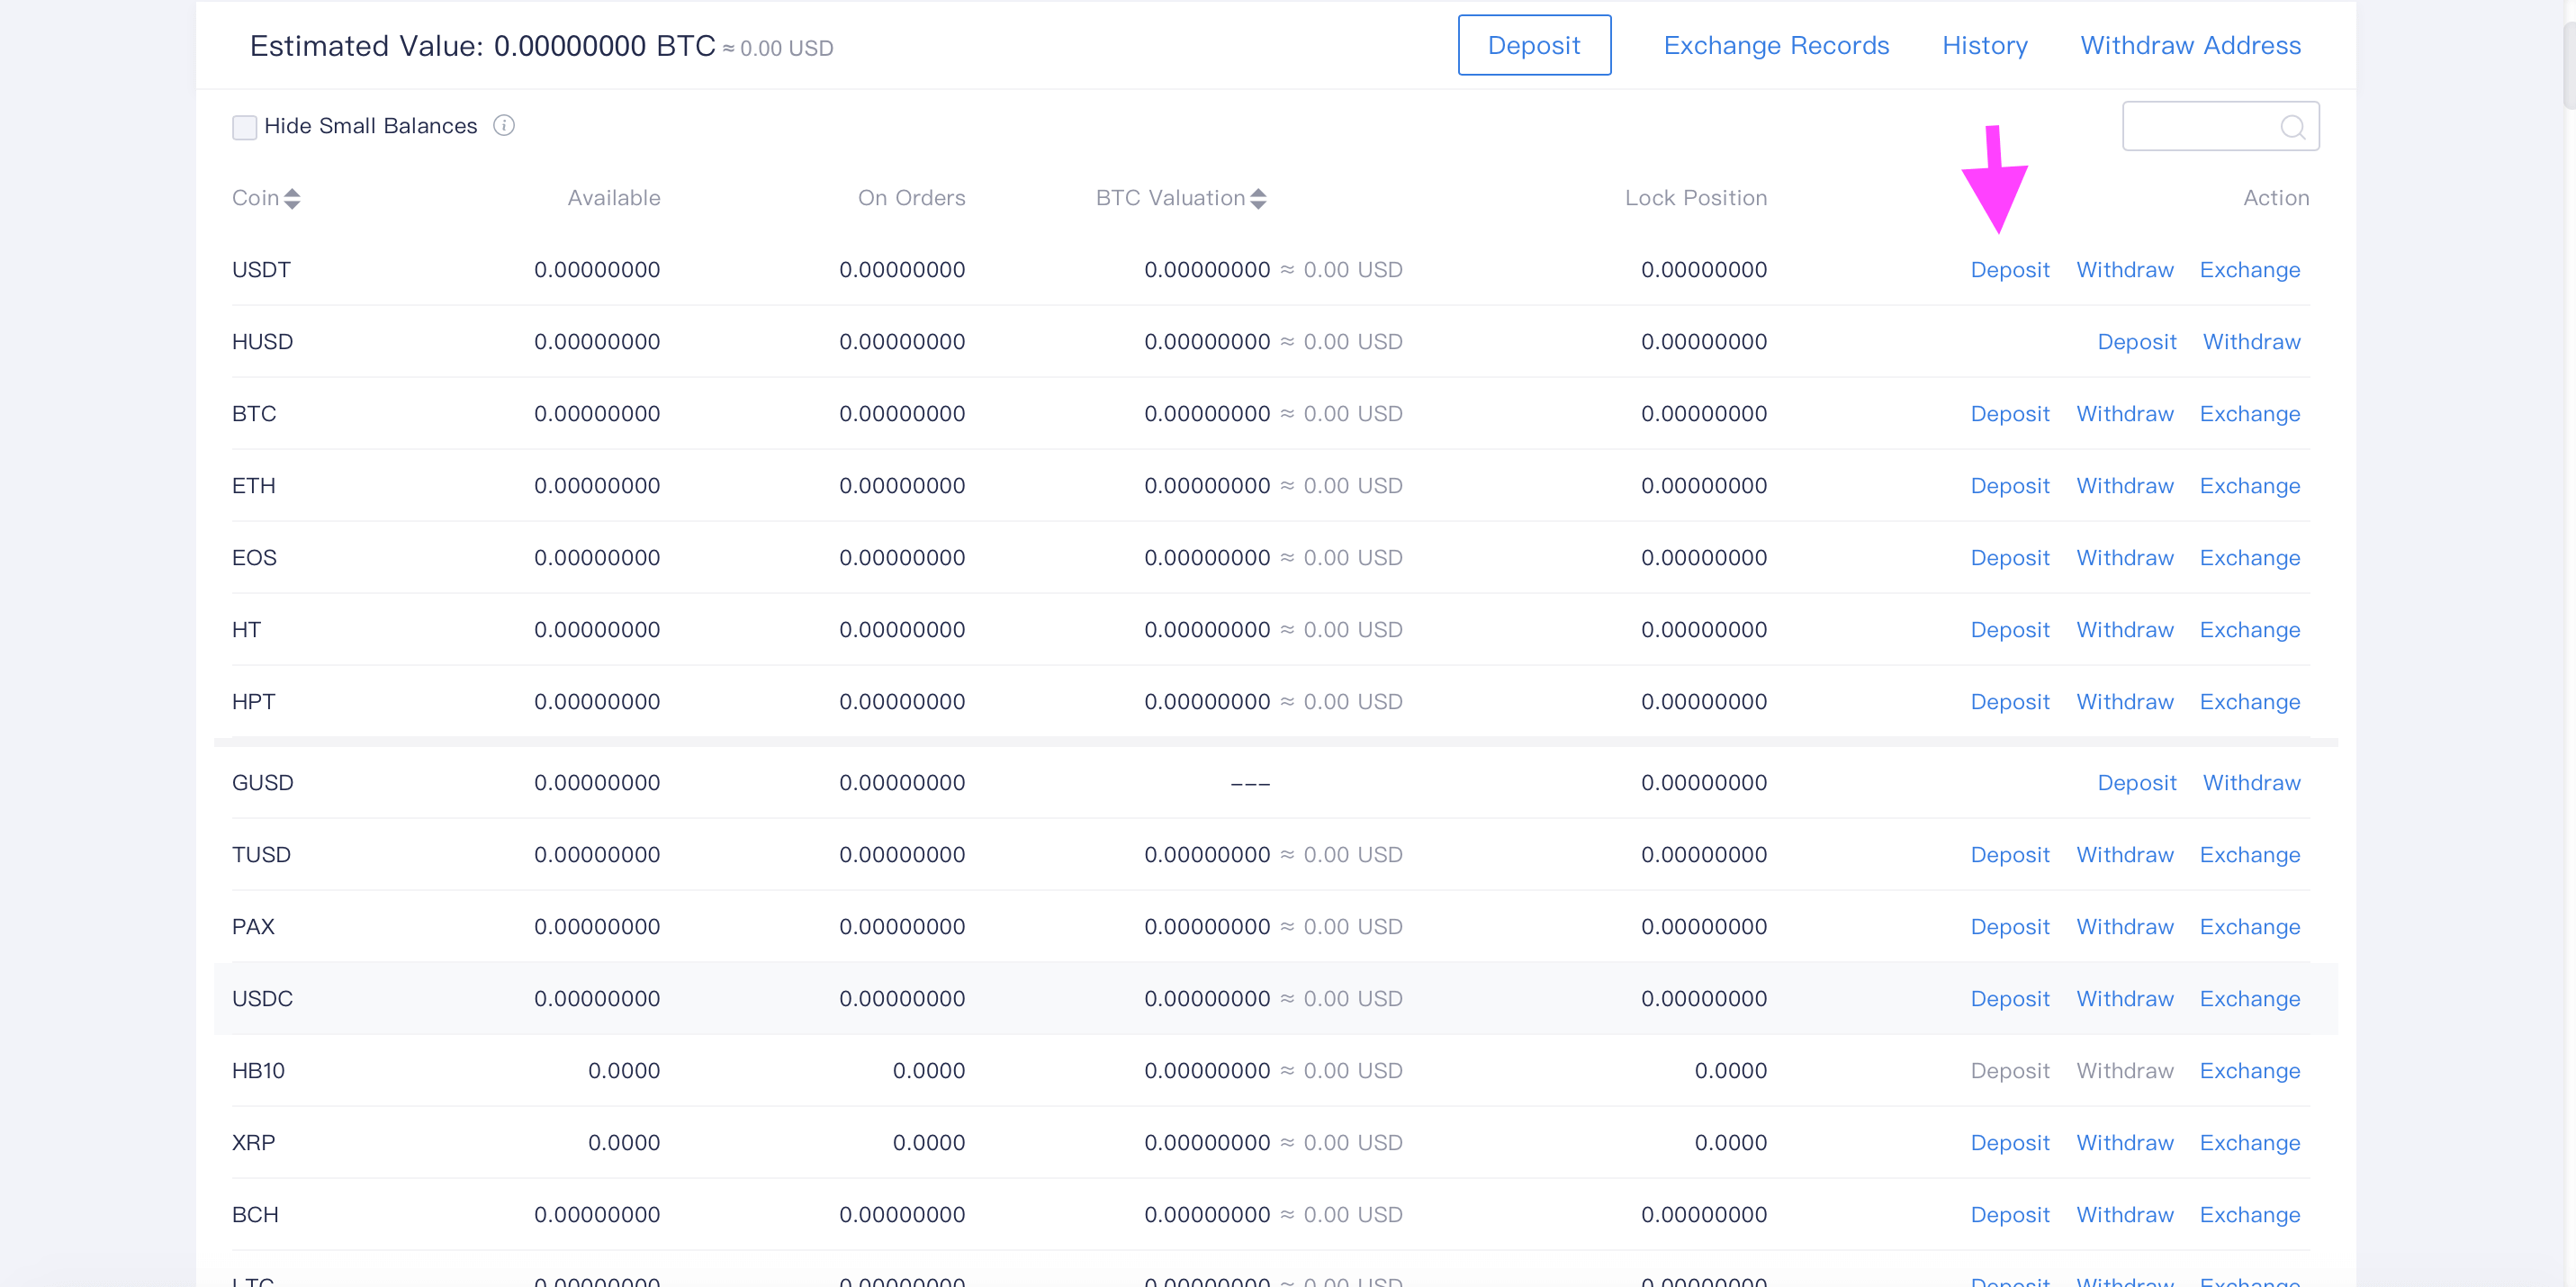Open the History link
Screen dimensions: 2576x1287
pyautogui.click(x=1984, y=45)
